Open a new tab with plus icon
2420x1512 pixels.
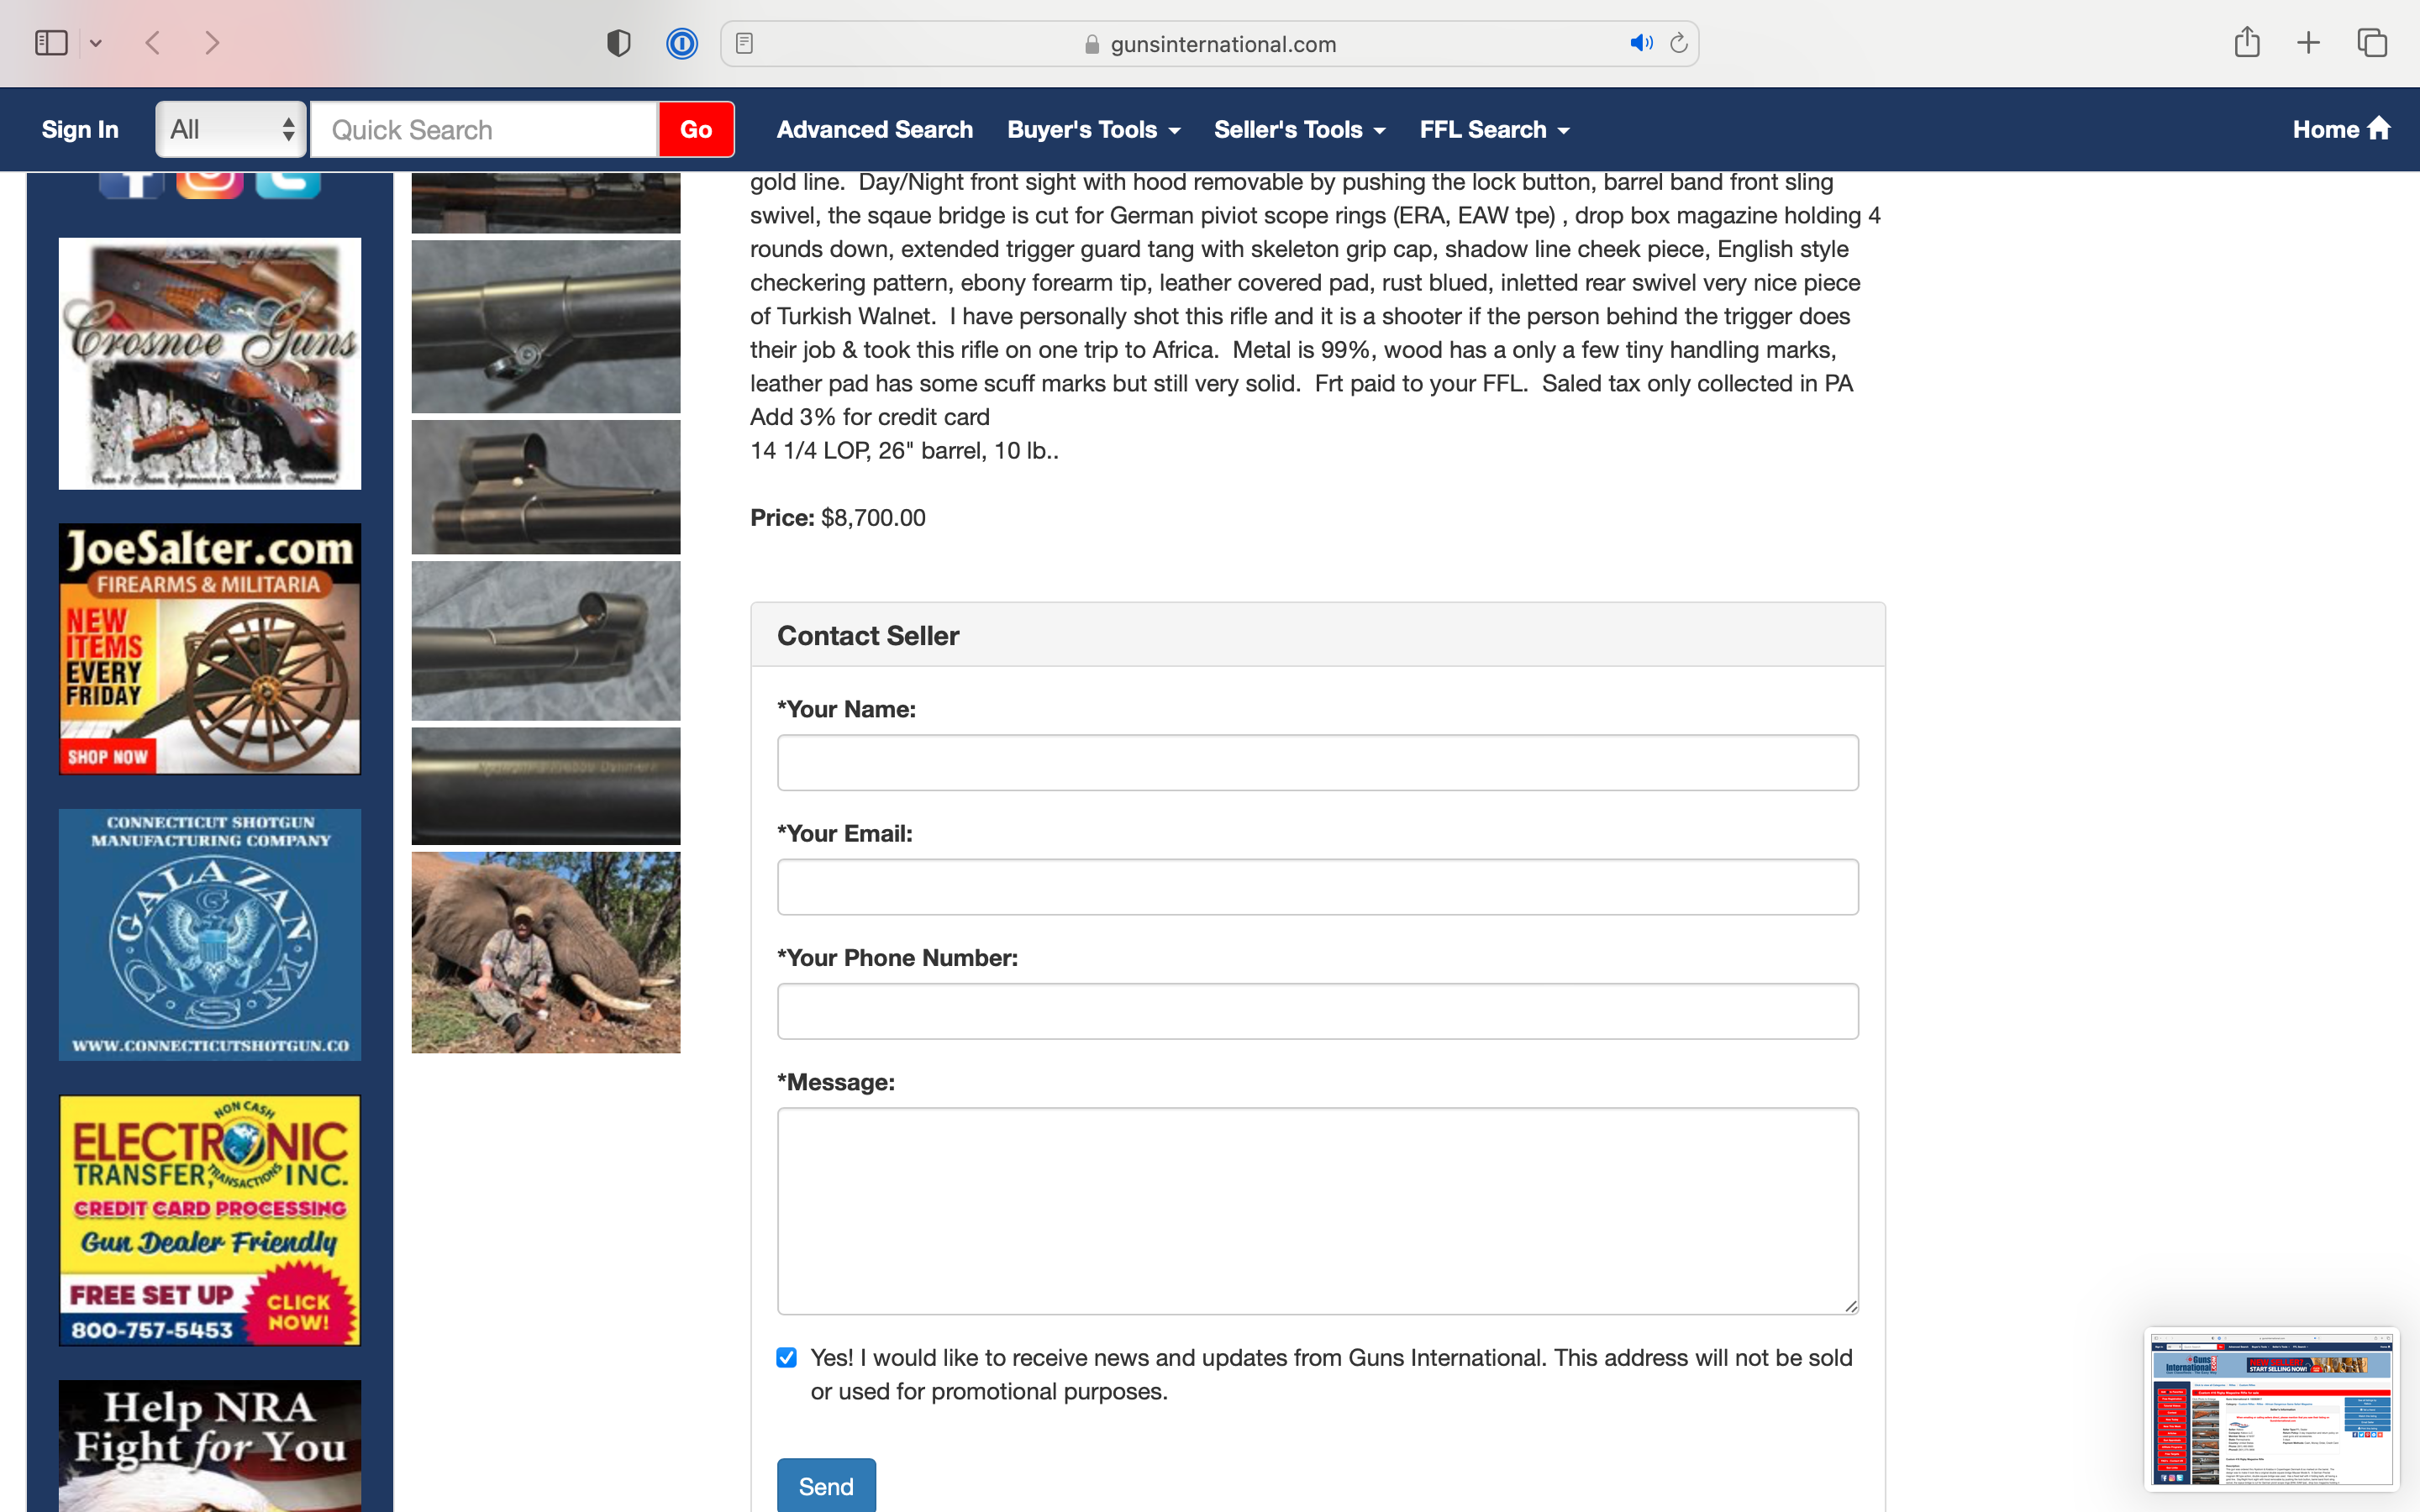(2308, 43)
